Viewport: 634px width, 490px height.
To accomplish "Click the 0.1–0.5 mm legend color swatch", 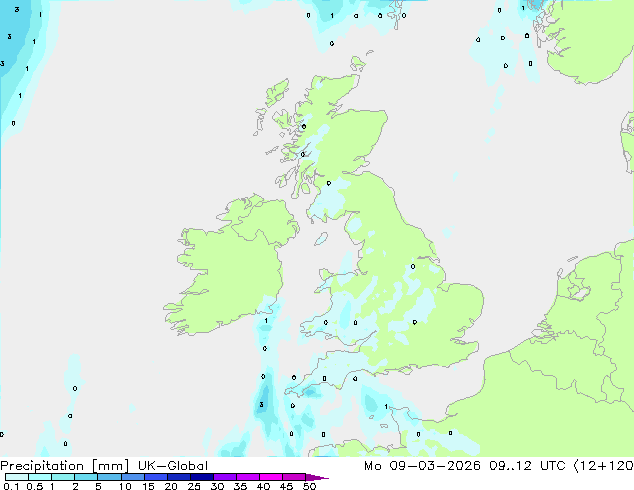I will pyautogui.click(x=17, y=477).
